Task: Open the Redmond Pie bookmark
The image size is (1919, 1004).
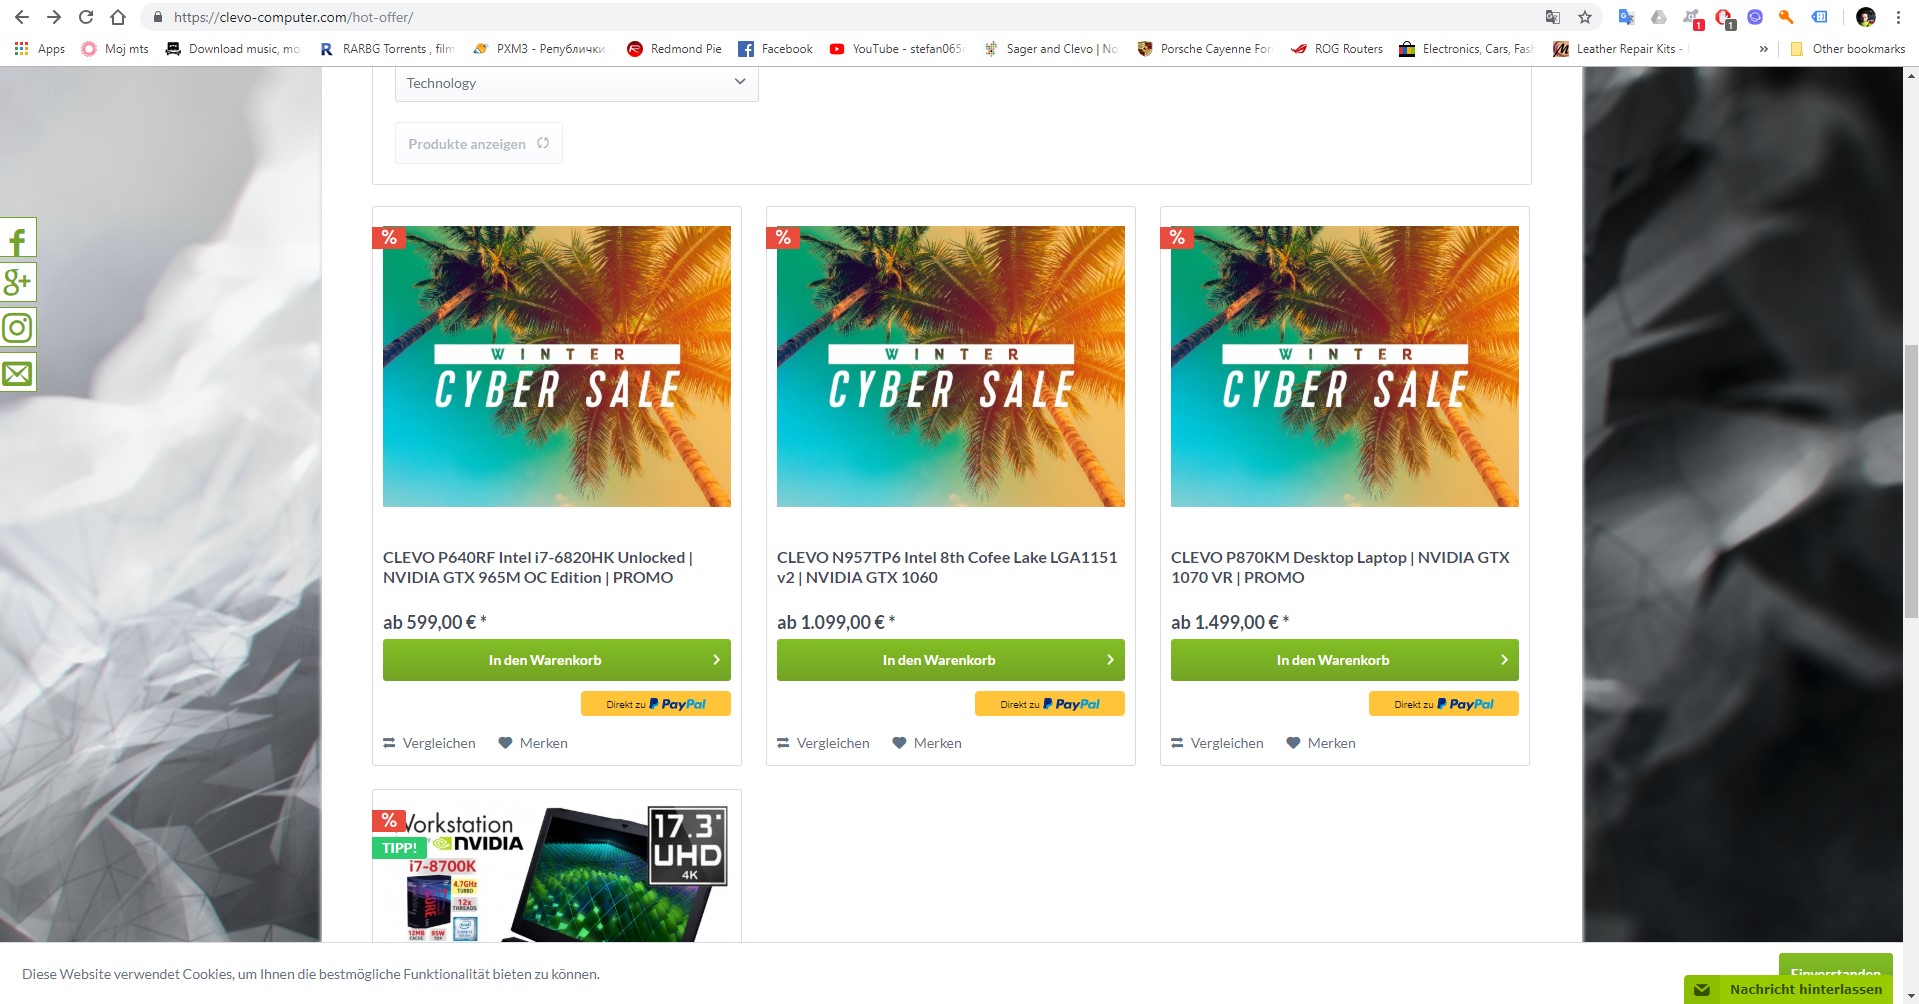Action: coord(674,48)
